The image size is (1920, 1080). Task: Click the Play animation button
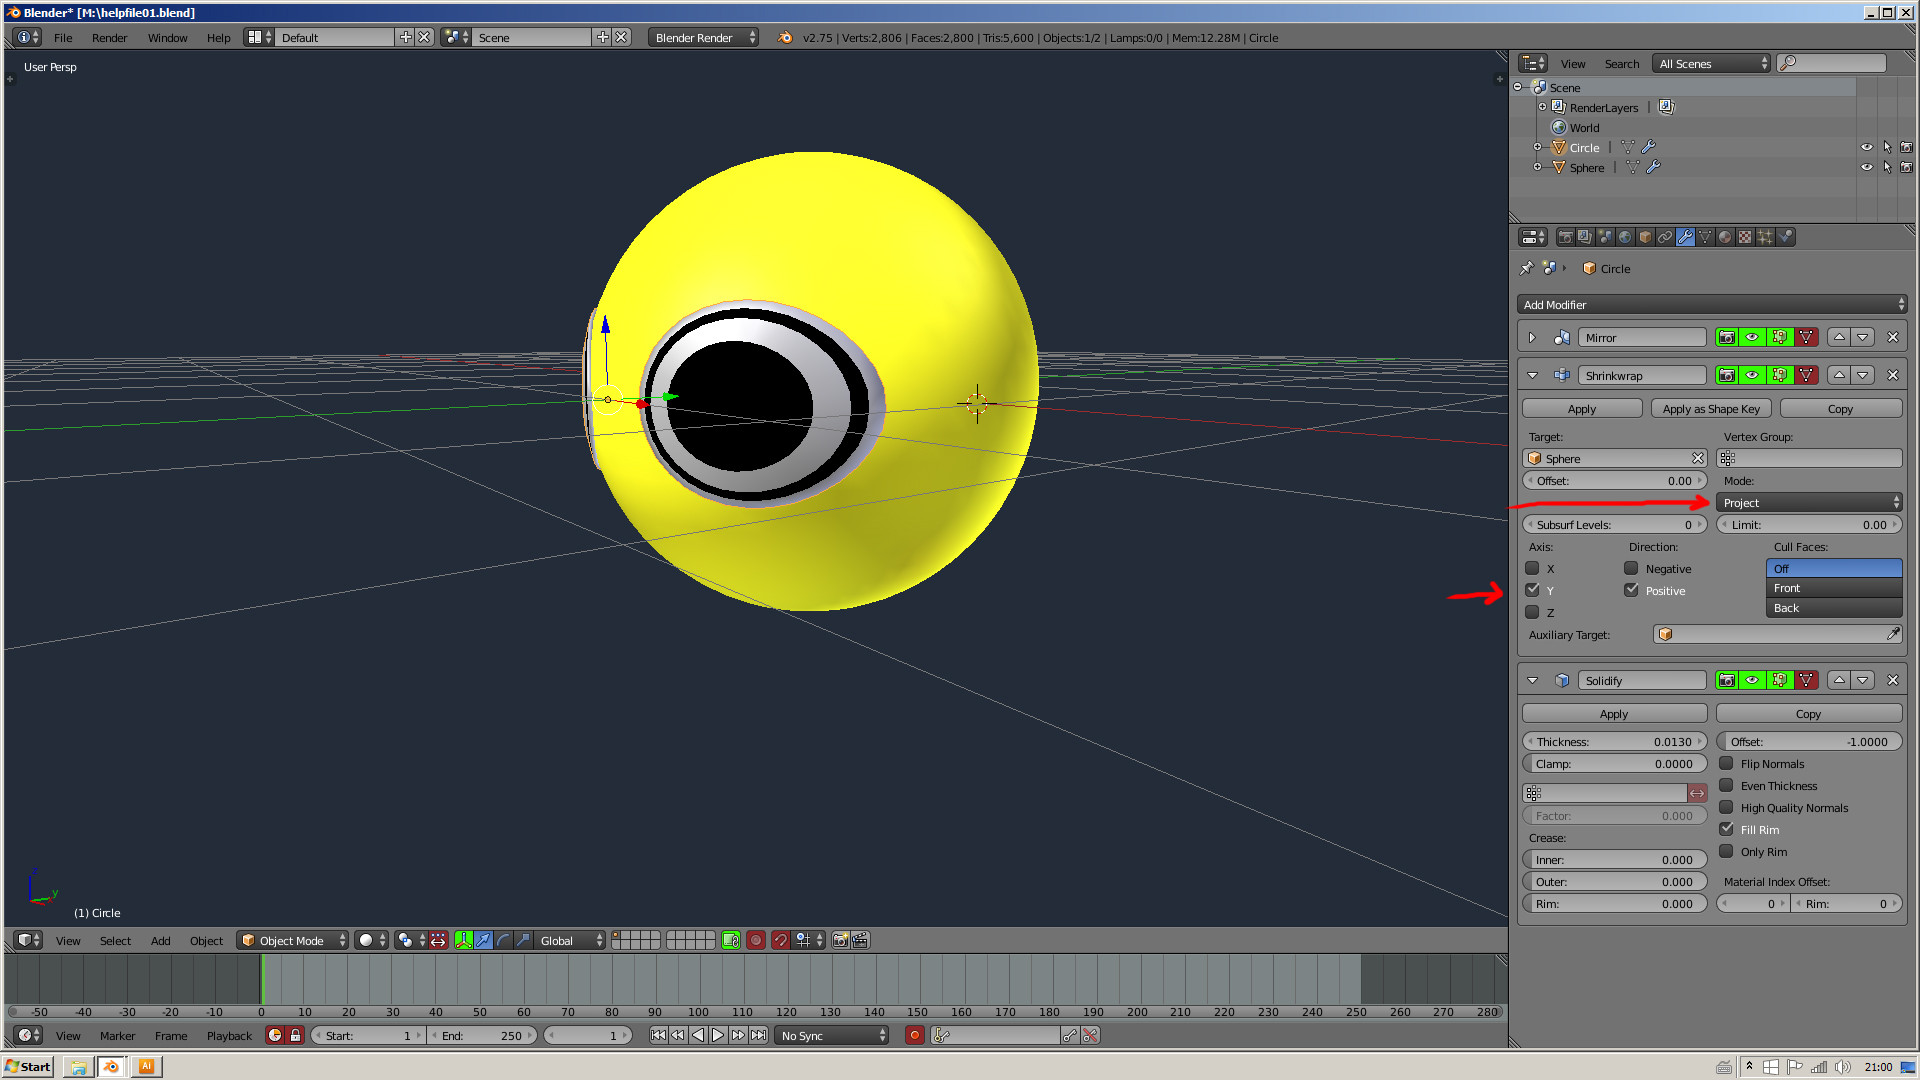pos(718,1036)
